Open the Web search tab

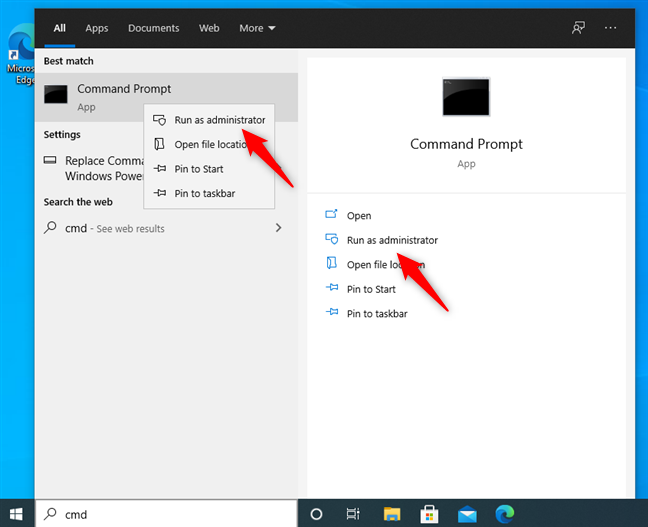209,28
